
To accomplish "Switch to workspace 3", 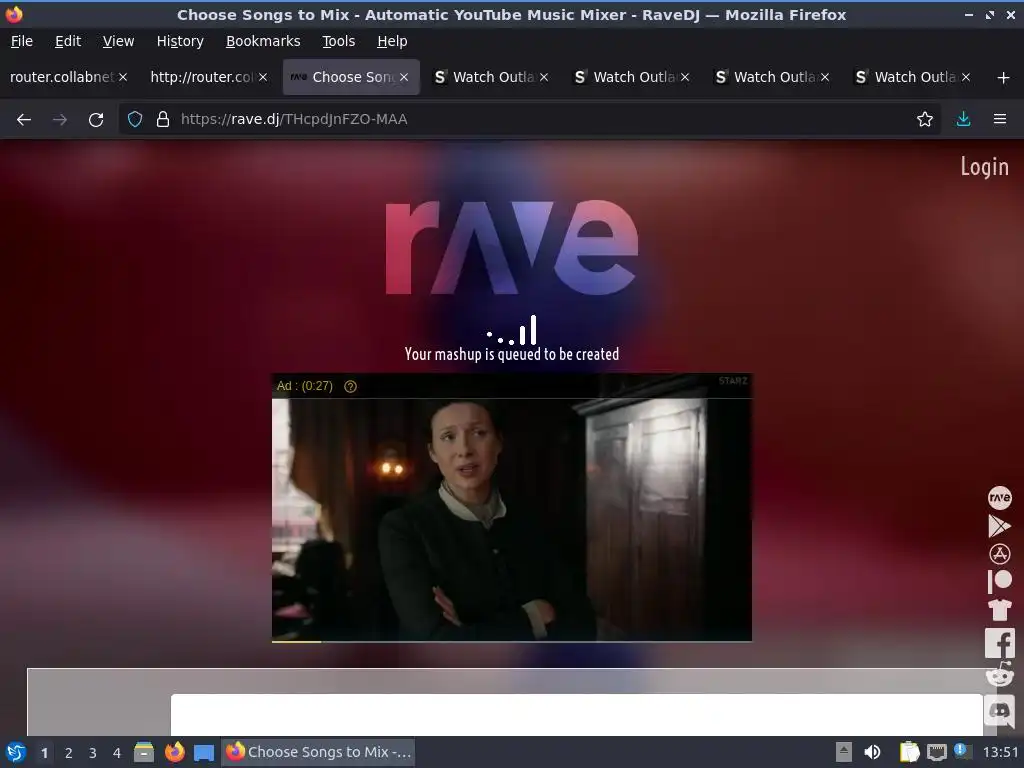I will coord(93,753).
